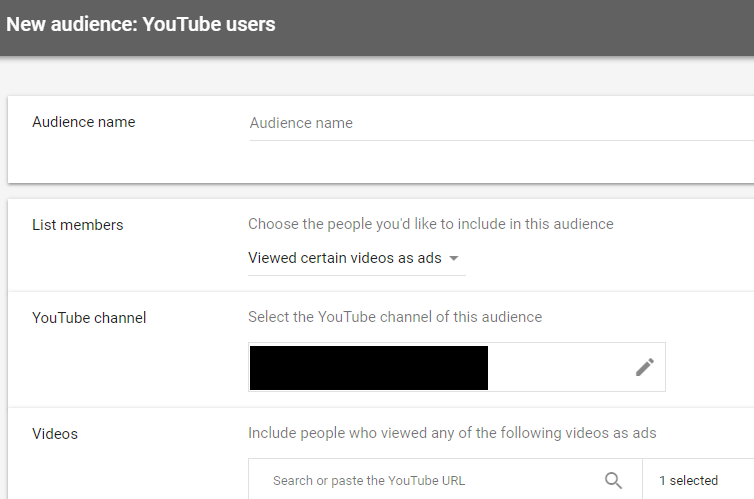Screen dimensions: 754x499
Task: Click the empty area of the channel selector box
Action: pyautogui.click(x=560, y=367)
